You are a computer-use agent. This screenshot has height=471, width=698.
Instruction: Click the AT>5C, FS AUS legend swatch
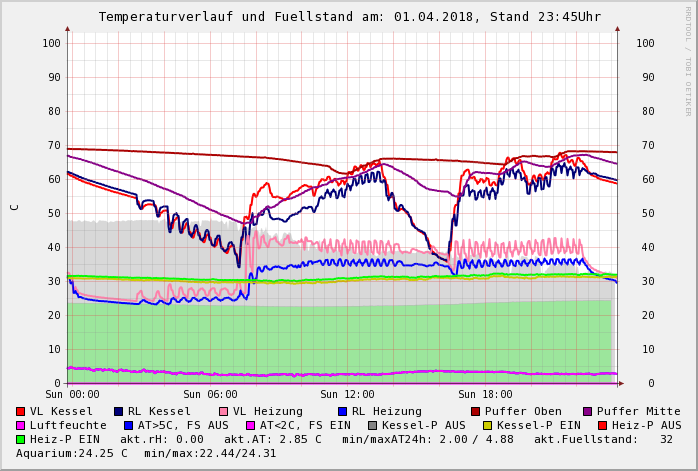point(128,425)
